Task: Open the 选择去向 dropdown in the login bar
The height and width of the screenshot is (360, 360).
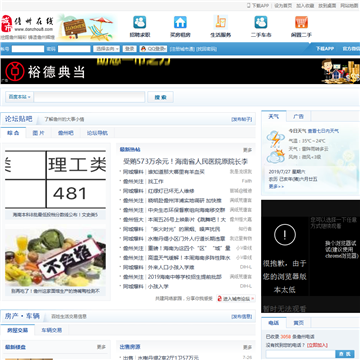Action: [x=106, y=49]
